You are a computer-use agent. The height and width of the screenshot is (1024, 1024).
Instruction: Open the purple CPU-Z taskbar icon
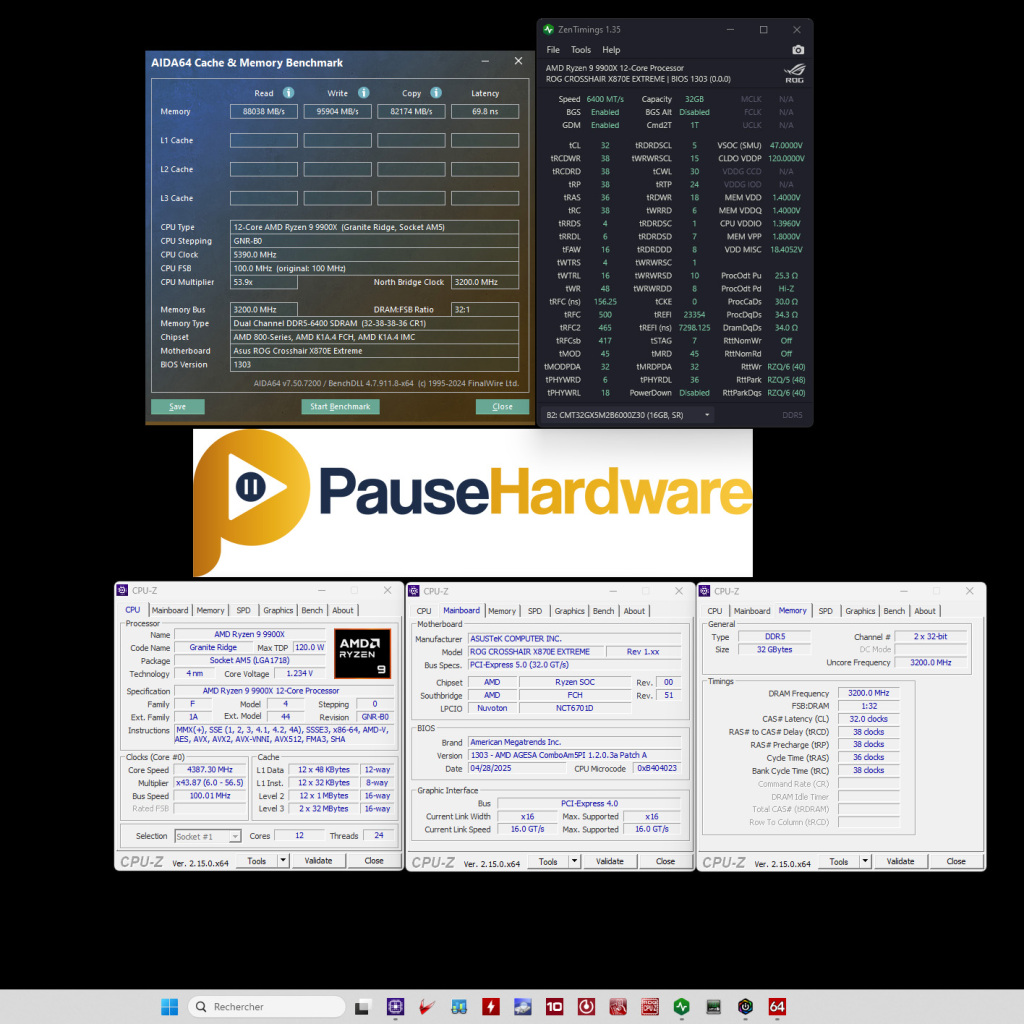click(x=395, y=1006)
